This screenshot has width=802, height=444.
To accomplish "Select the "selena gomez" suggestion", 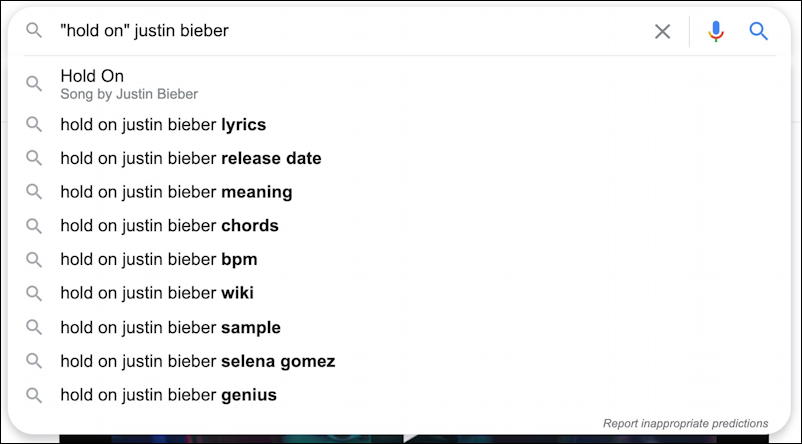I will (x=399, y=361).
